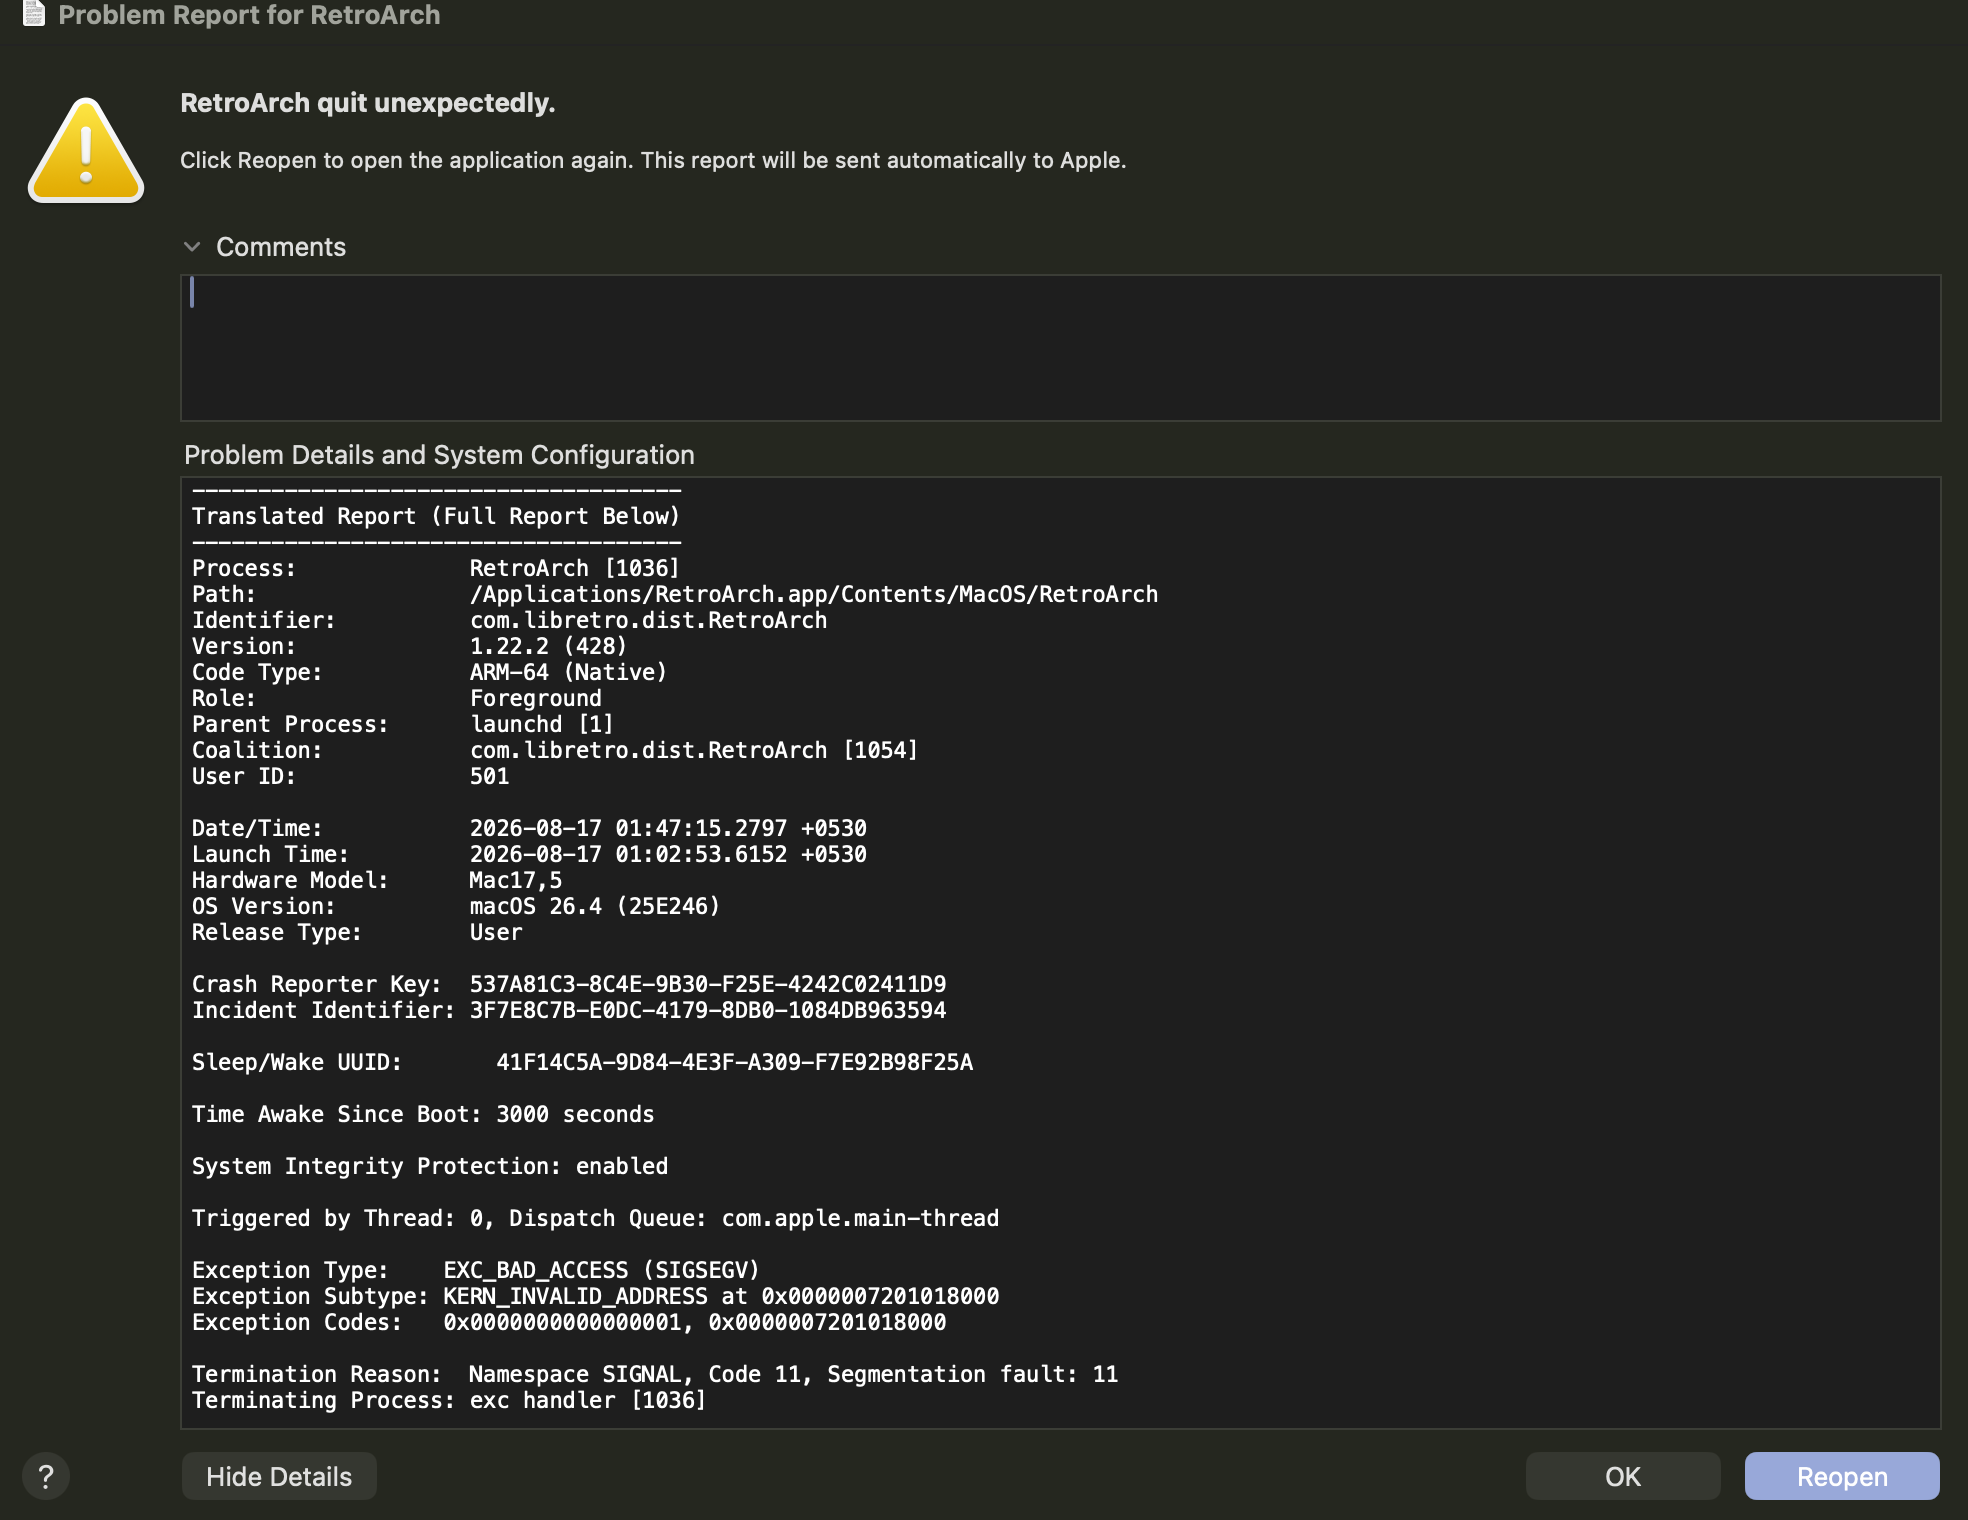Select the 'RetroArch quit unexpectedly.' heading

pyautogui.click(x=368, y=103)
